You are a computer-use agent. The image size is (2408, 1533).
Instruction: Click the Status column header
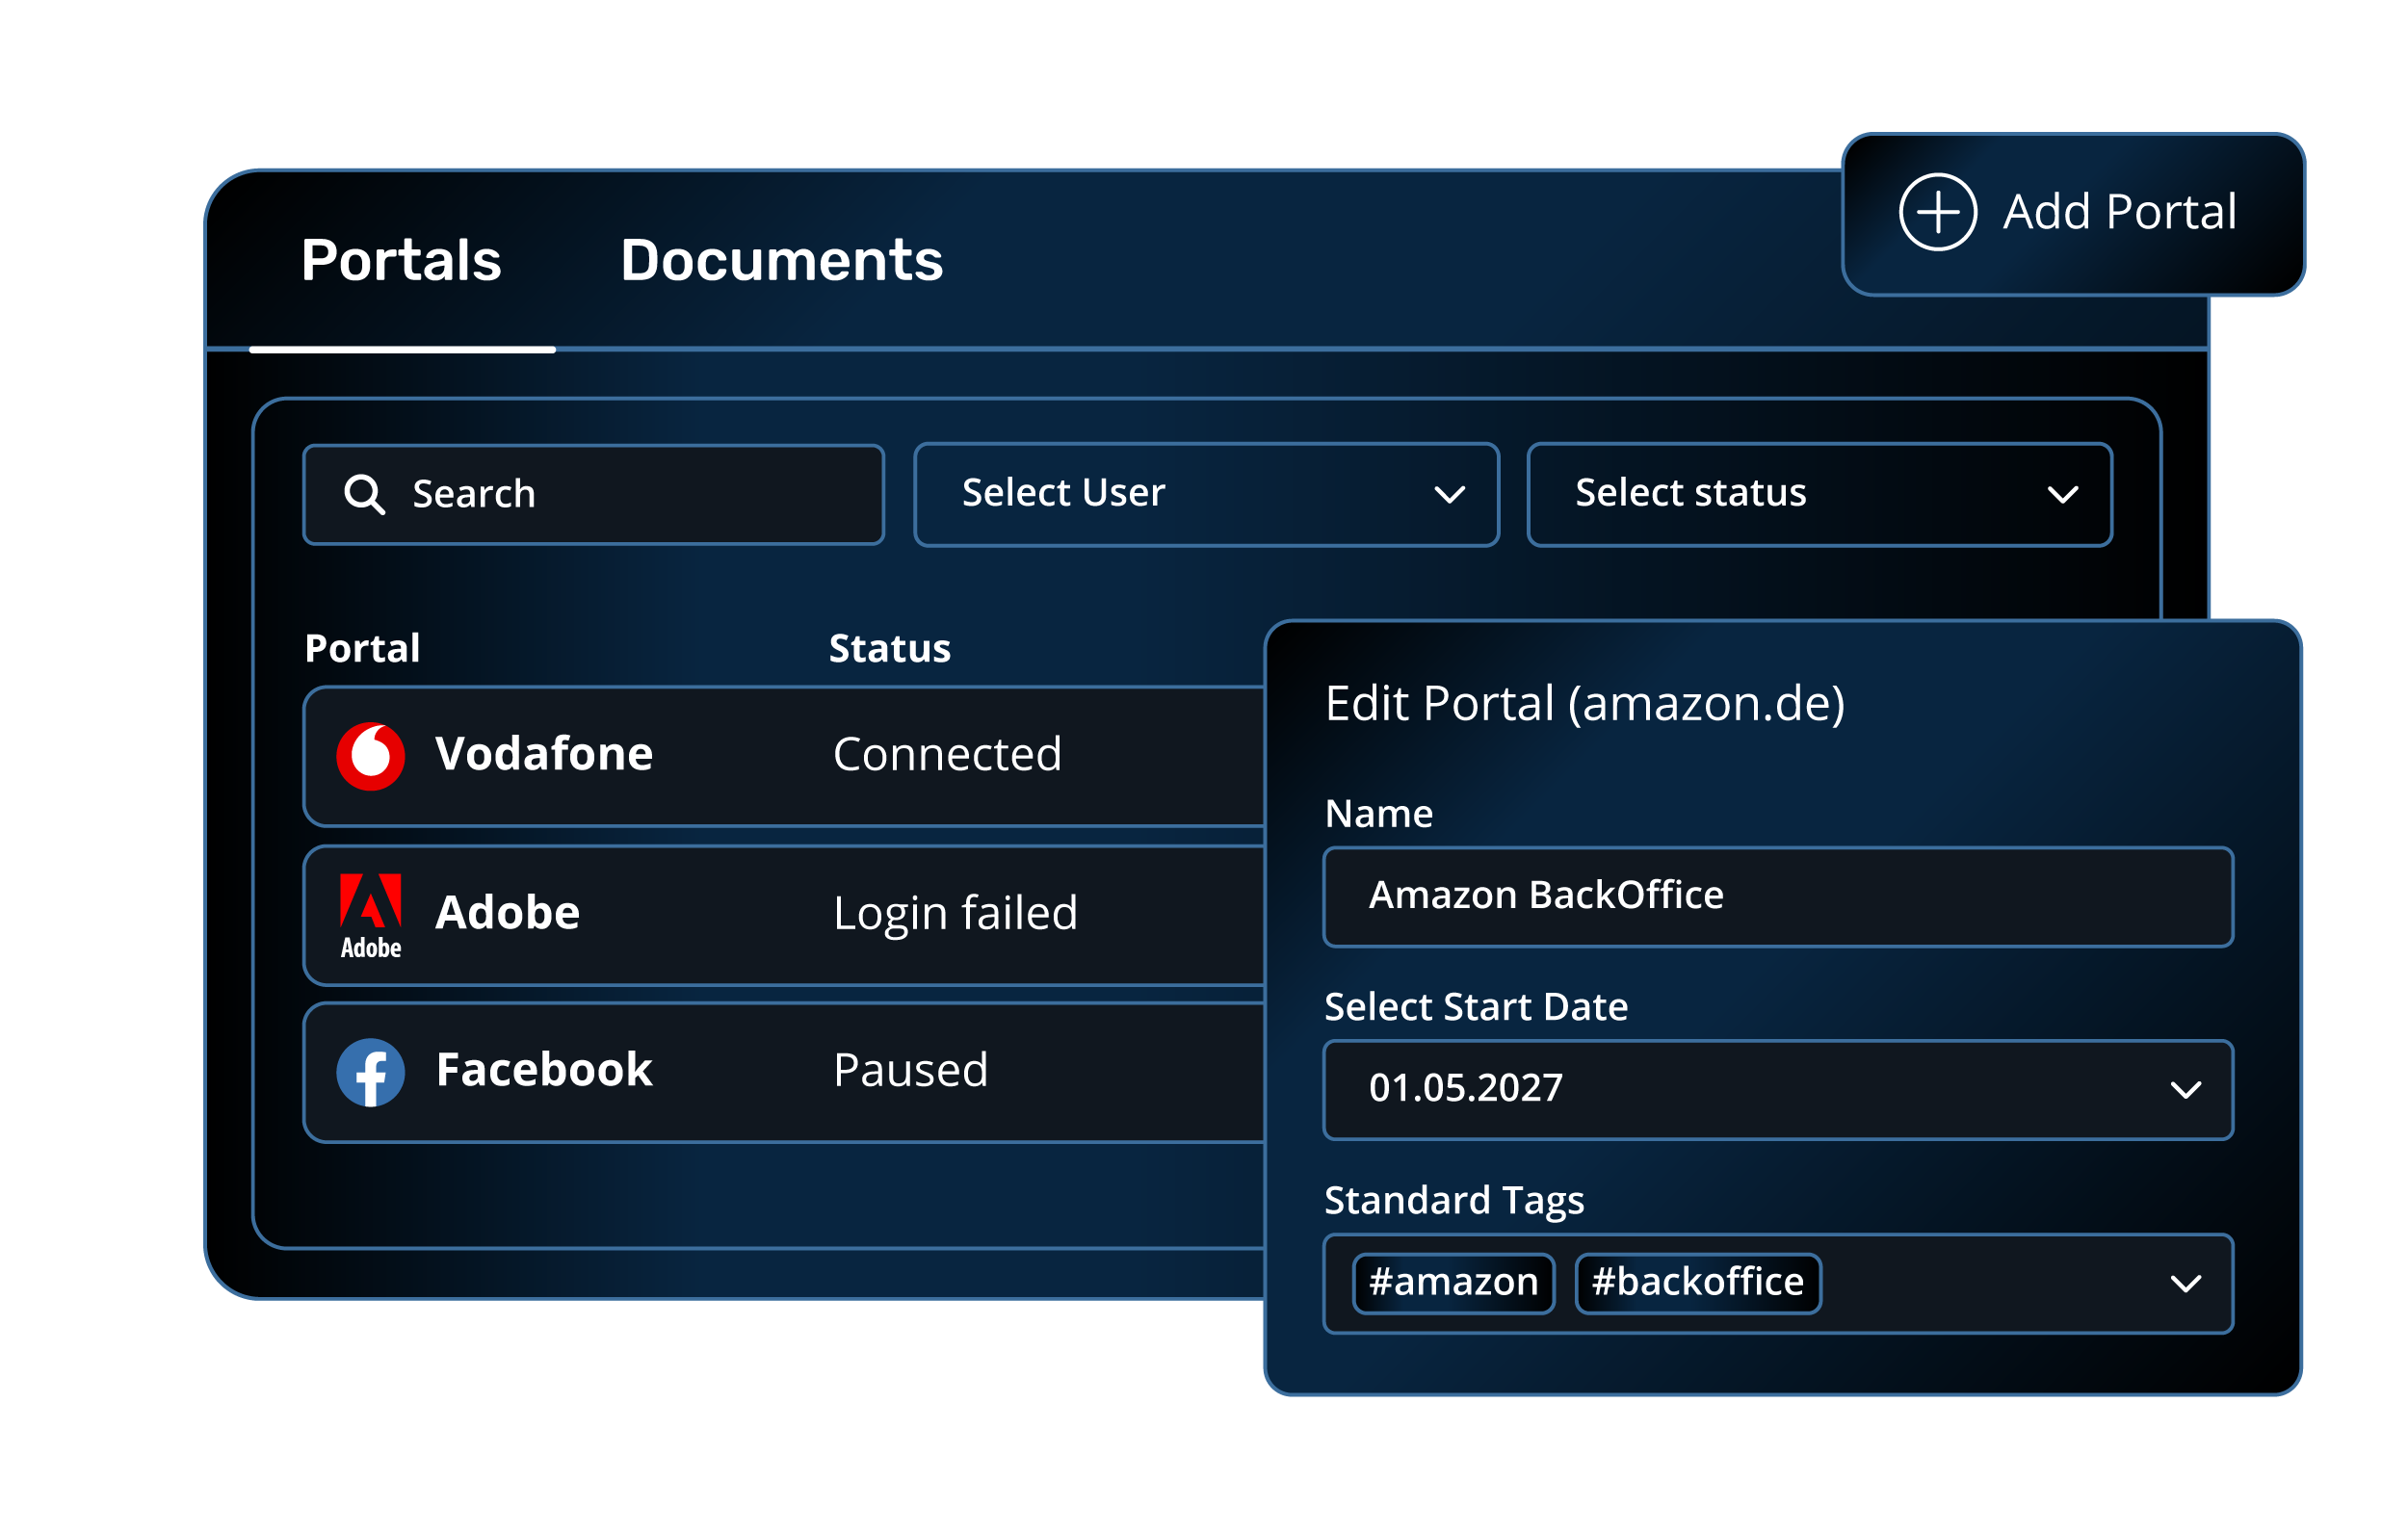890,648
